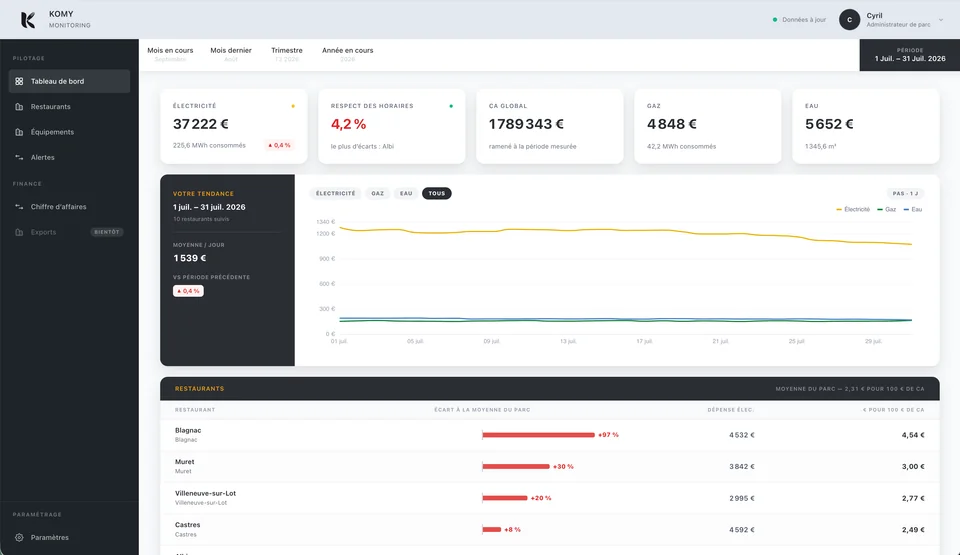Click the 0,4 % badge under Vs période précédente
This screenshot has width=960, height=555.
[x=189, y=291]
